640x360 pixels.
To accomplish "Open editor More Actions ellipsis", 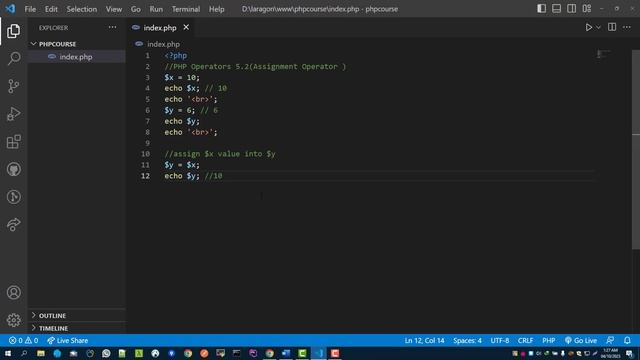I will coord(627,27).
